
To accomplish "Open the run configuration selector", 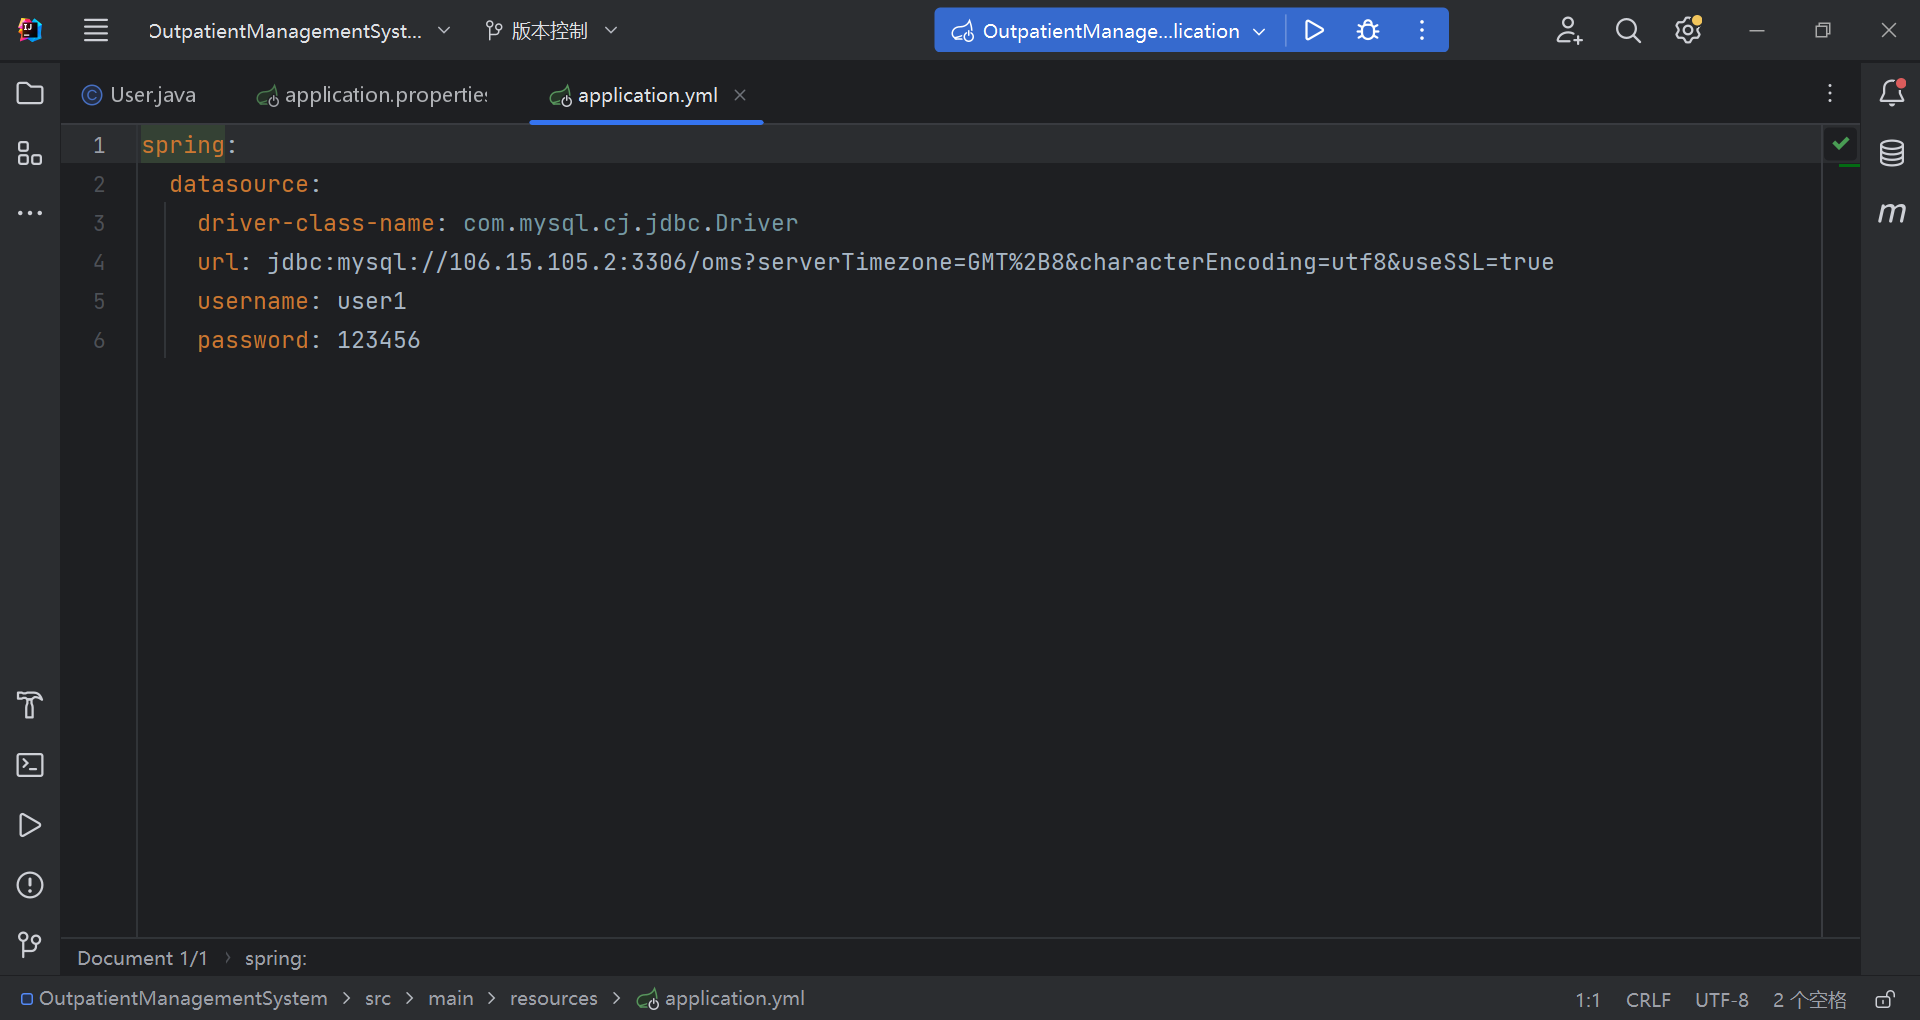I will (1108, 31).
